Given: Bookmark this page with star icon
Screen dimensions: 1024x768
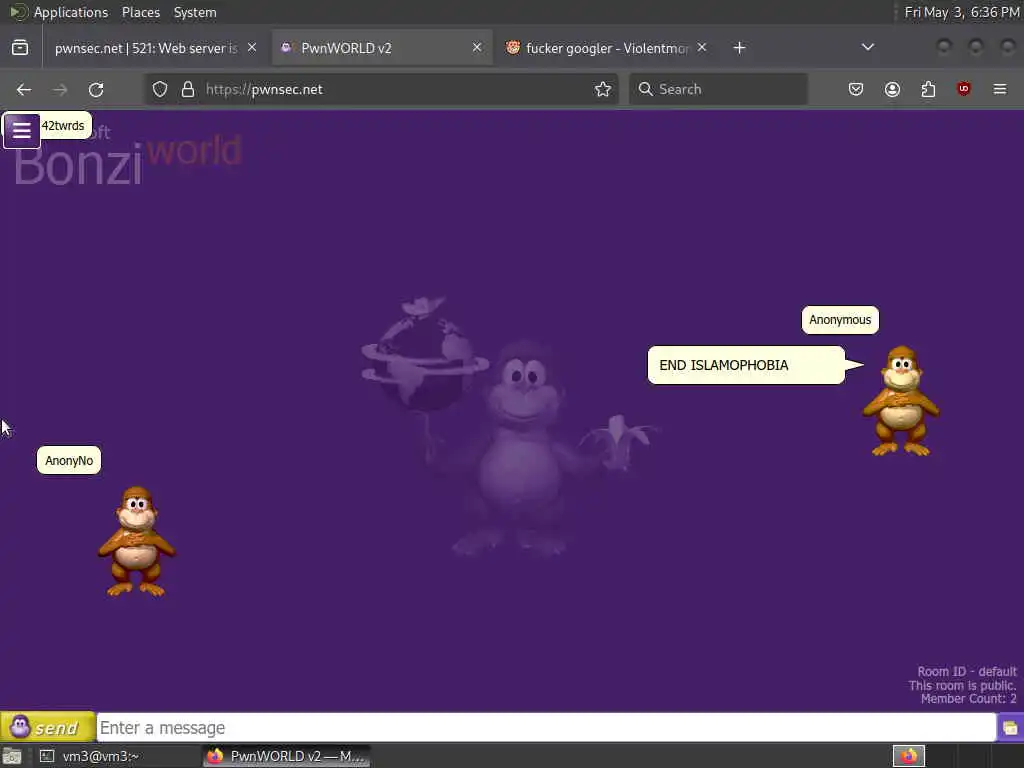Looking at the screenshot, I should click(603, 89).
